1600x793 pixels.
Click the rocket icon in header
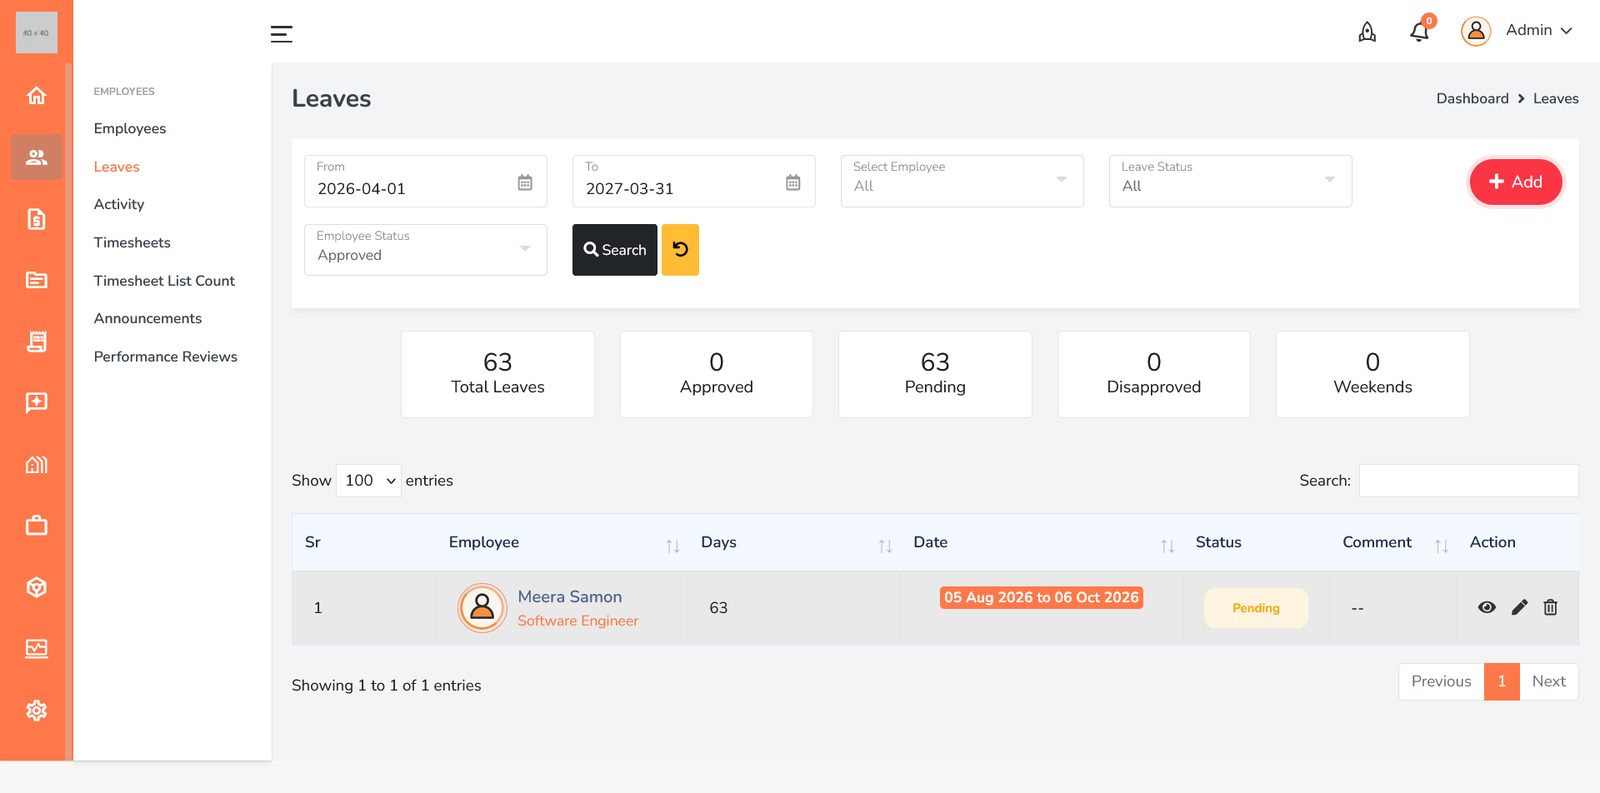1367,33
